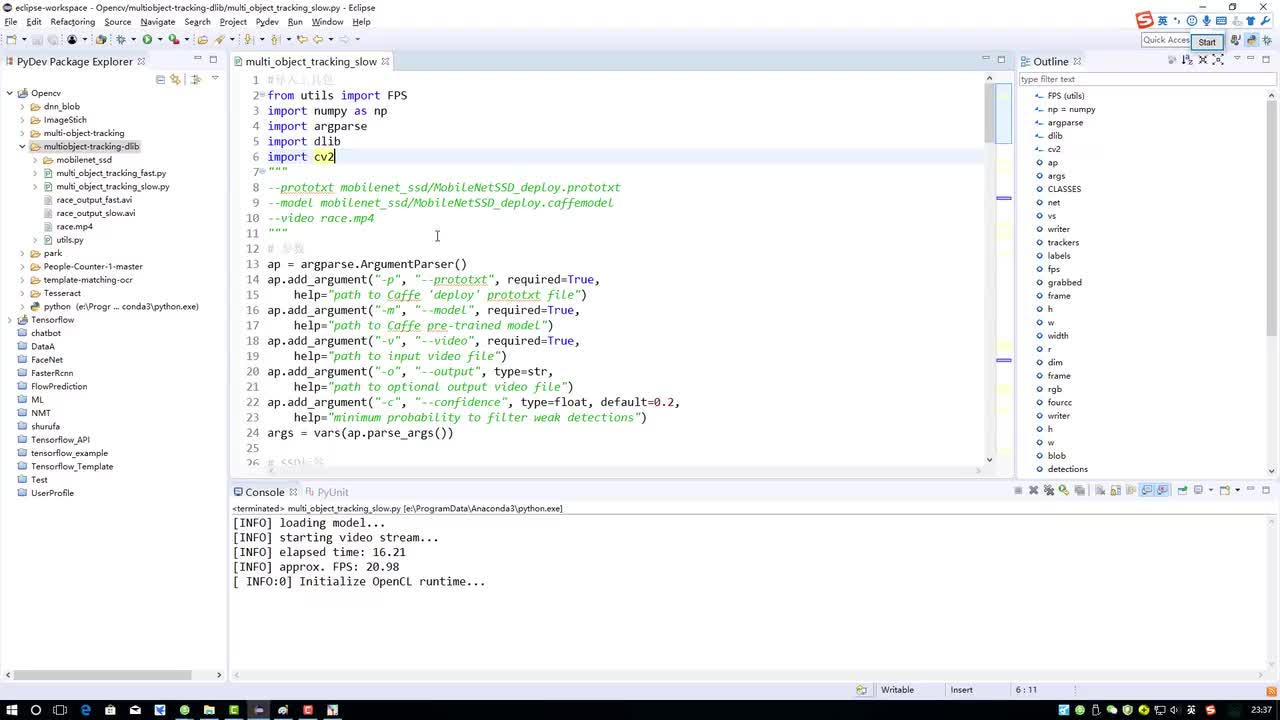Click the taskbar clock showing 23:37
The image size is (1280, 720).
point(1262,710)
